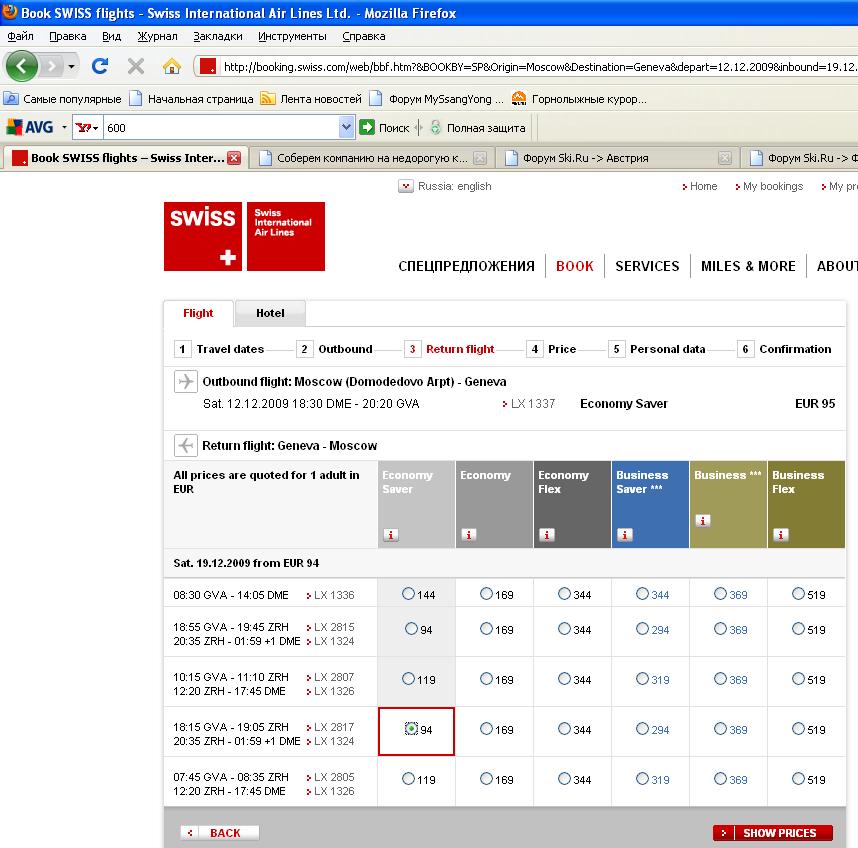Open the SERVICES navigation item
The image size is (858, 848).
647,266
